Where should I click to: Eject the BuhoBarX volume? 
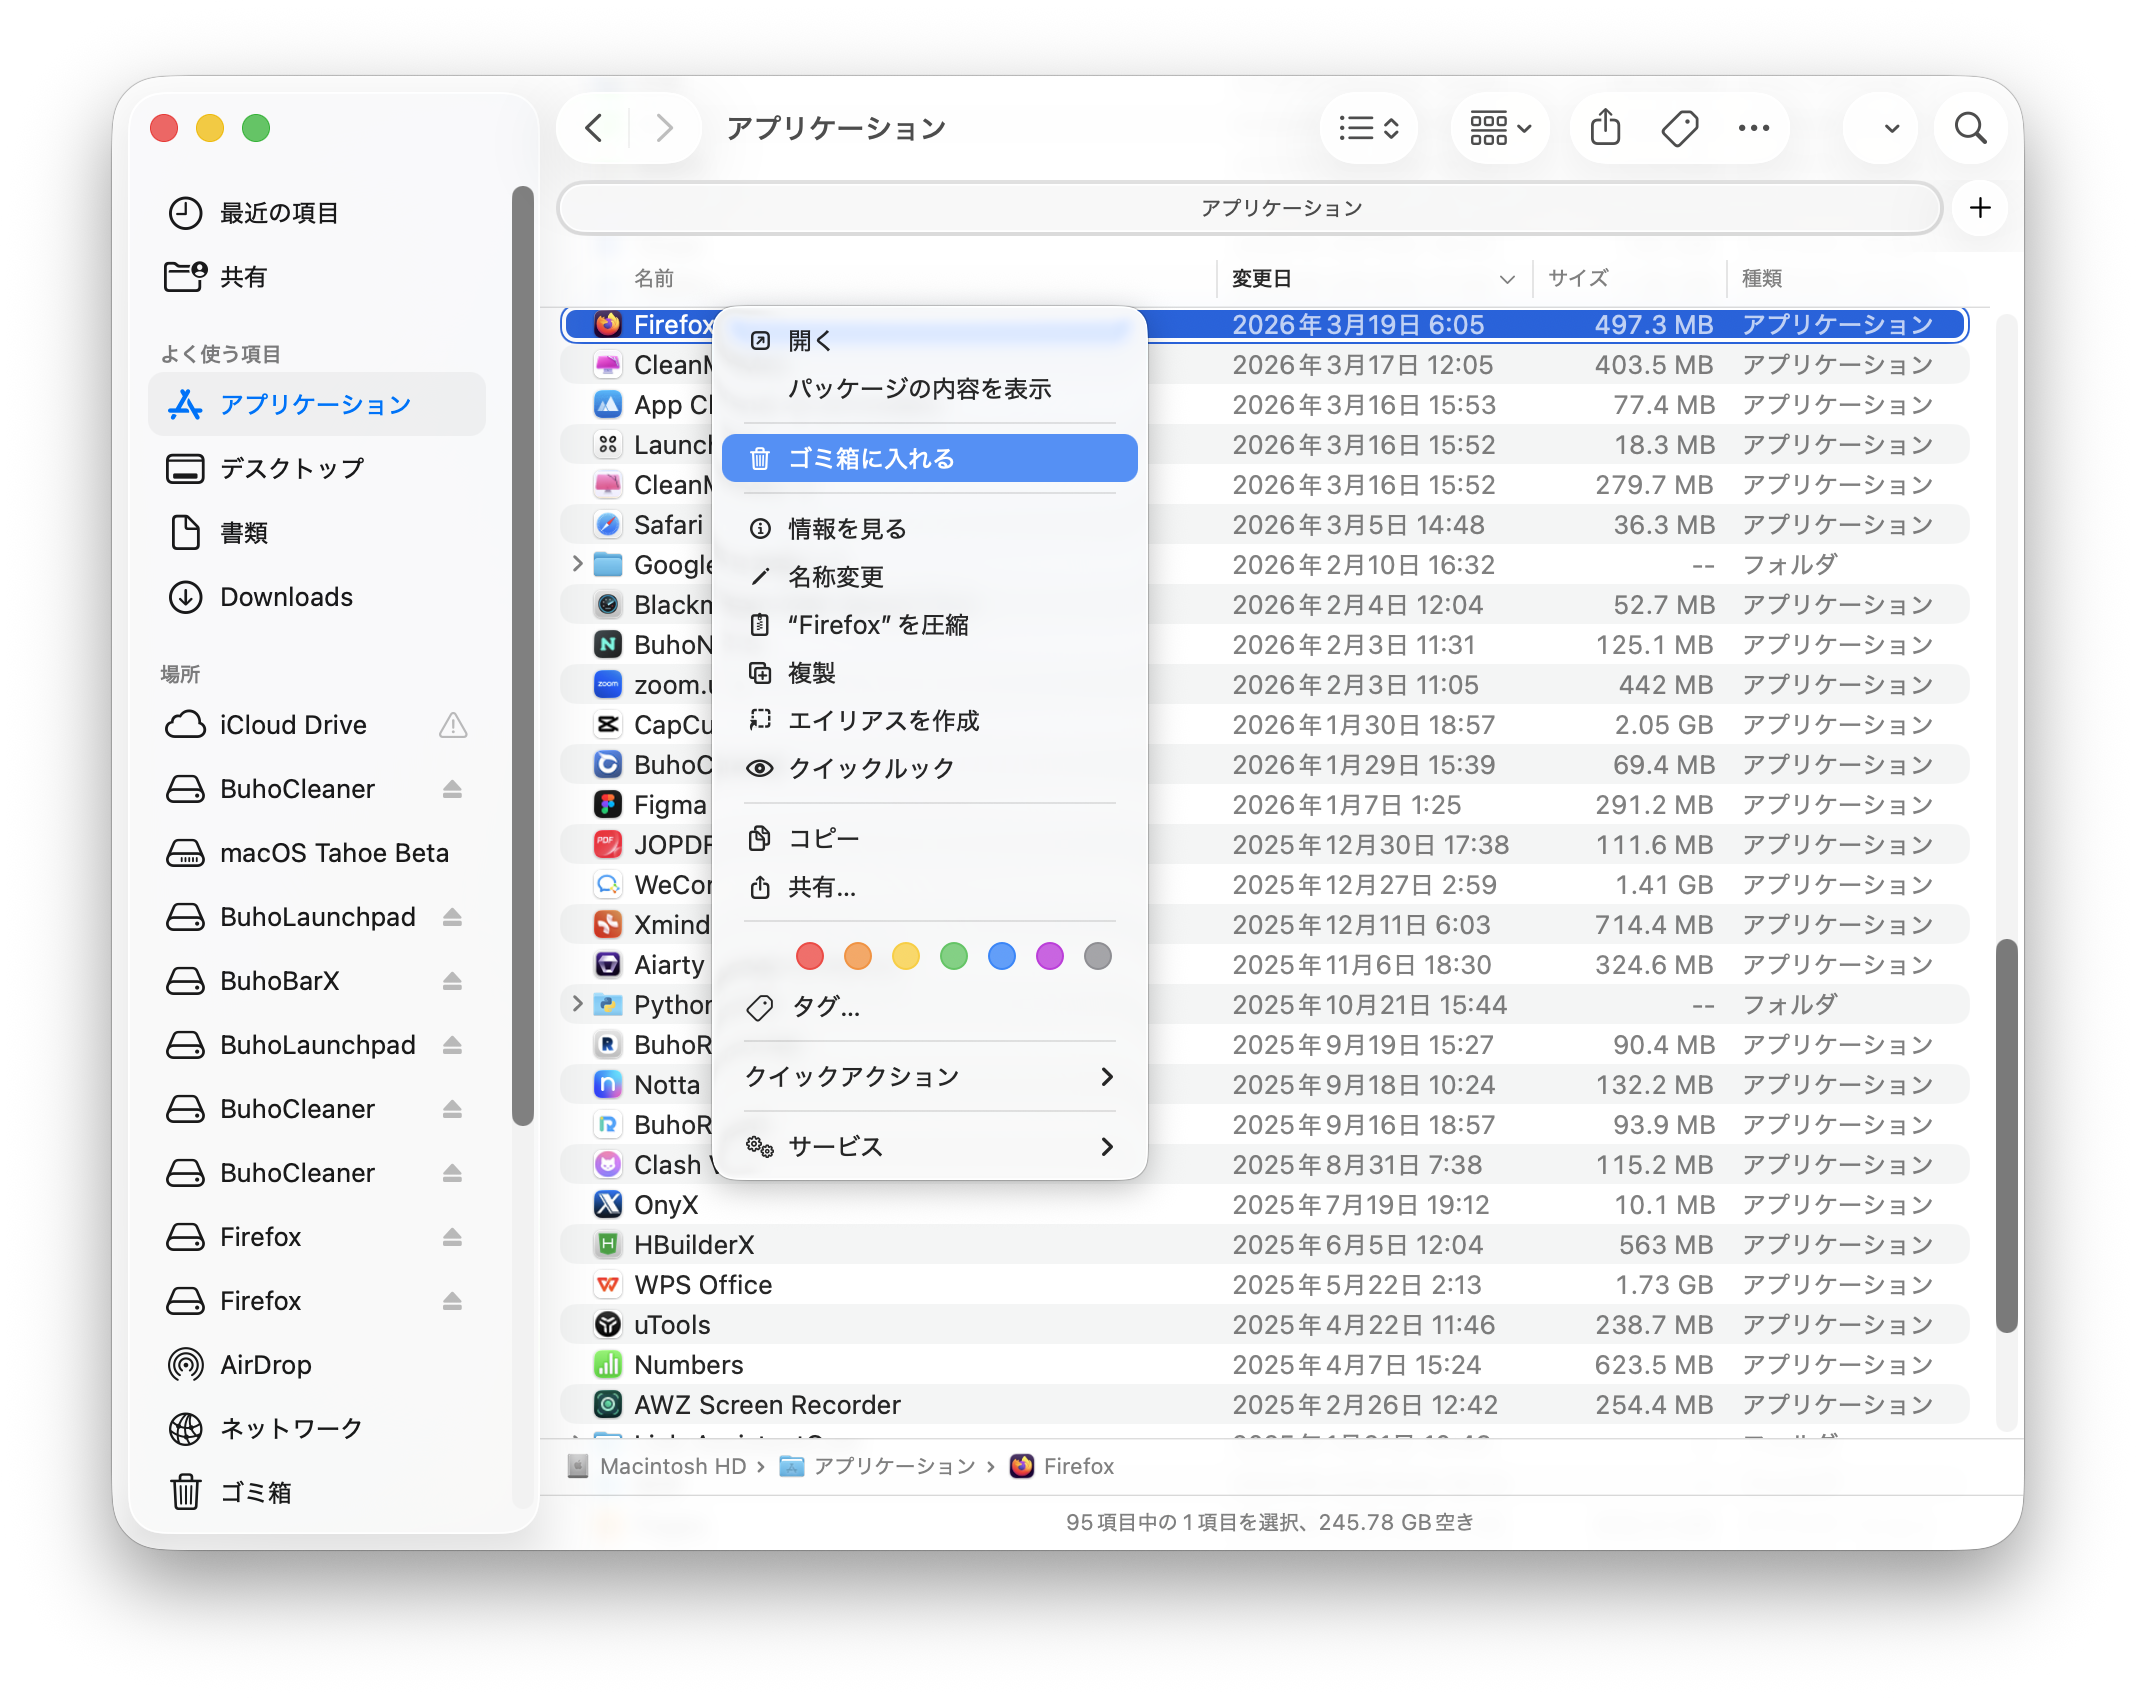tap(452, 981)
